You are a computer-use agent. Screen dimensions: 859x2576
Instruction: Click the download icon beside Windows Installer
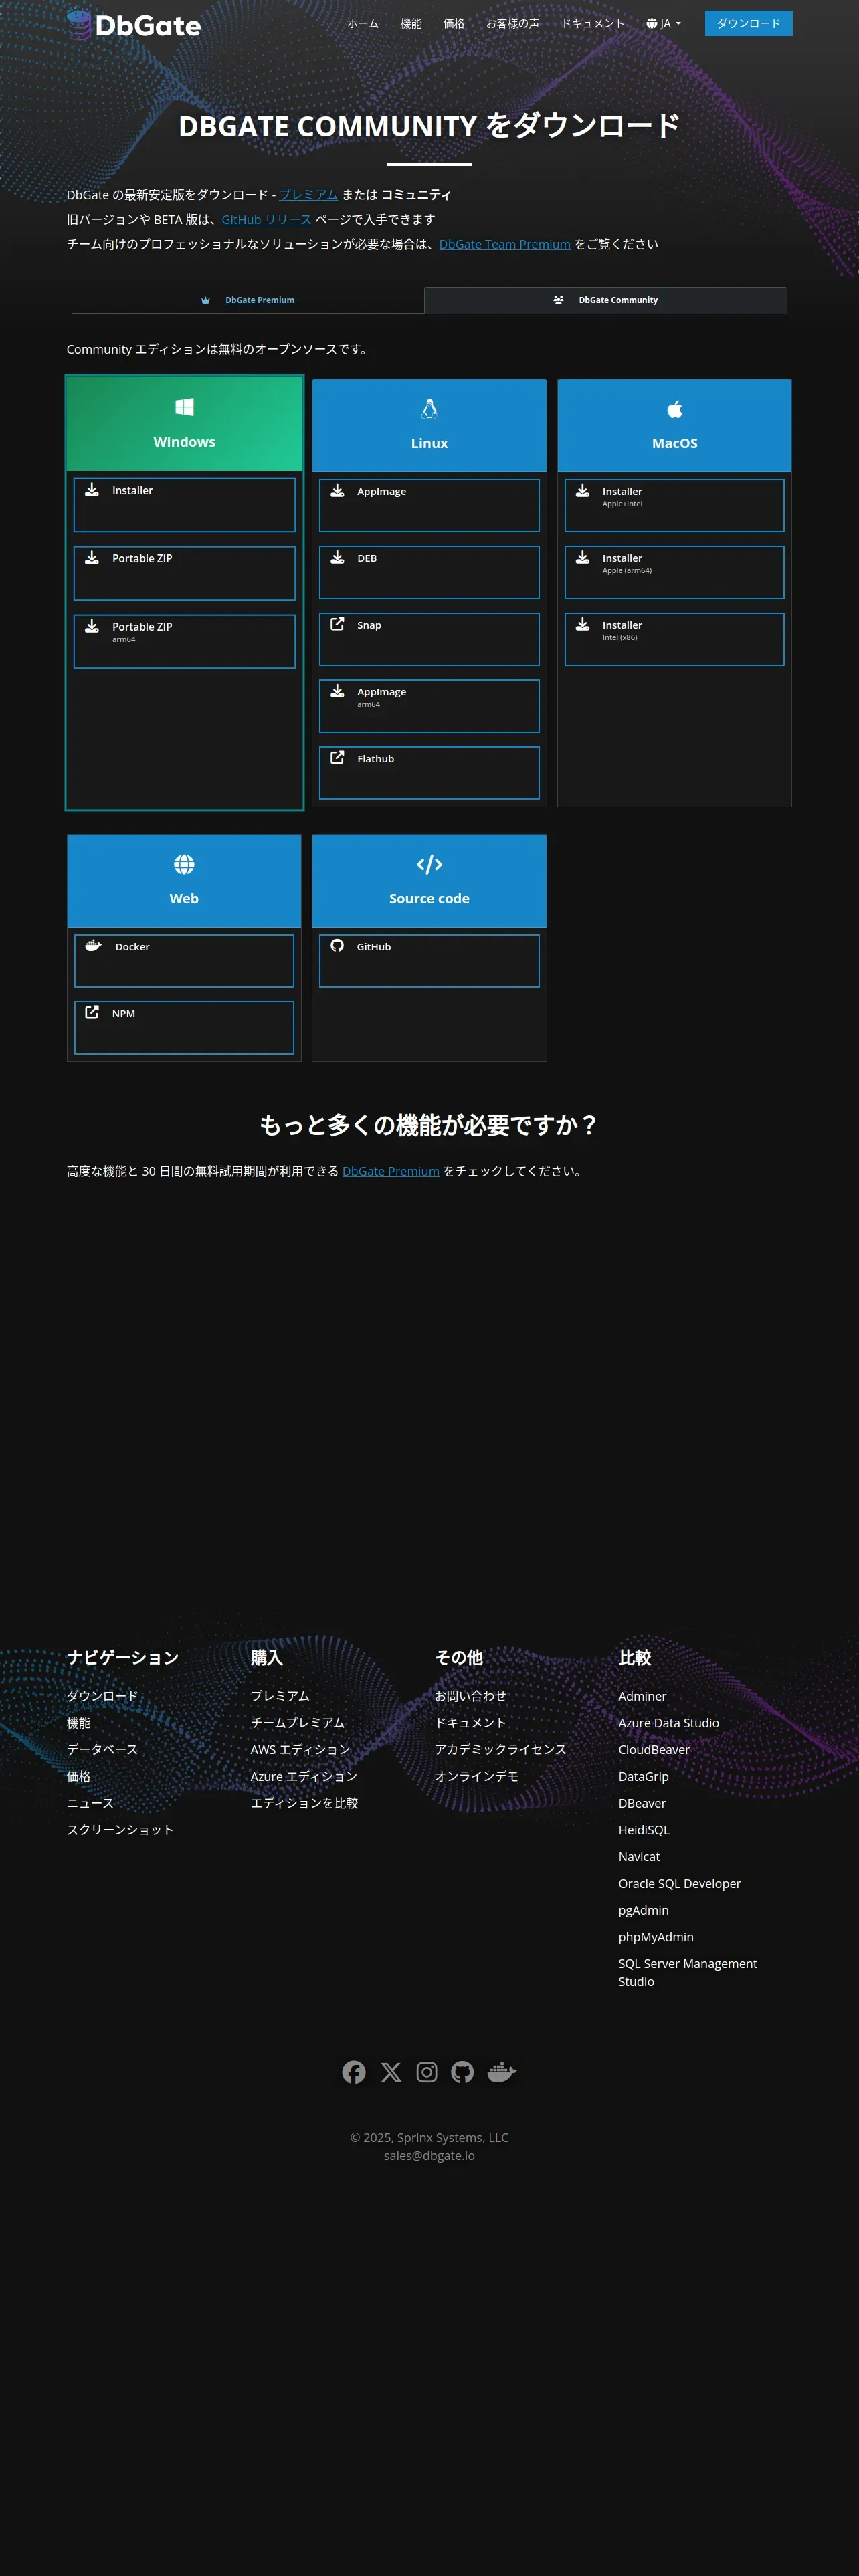92,490
